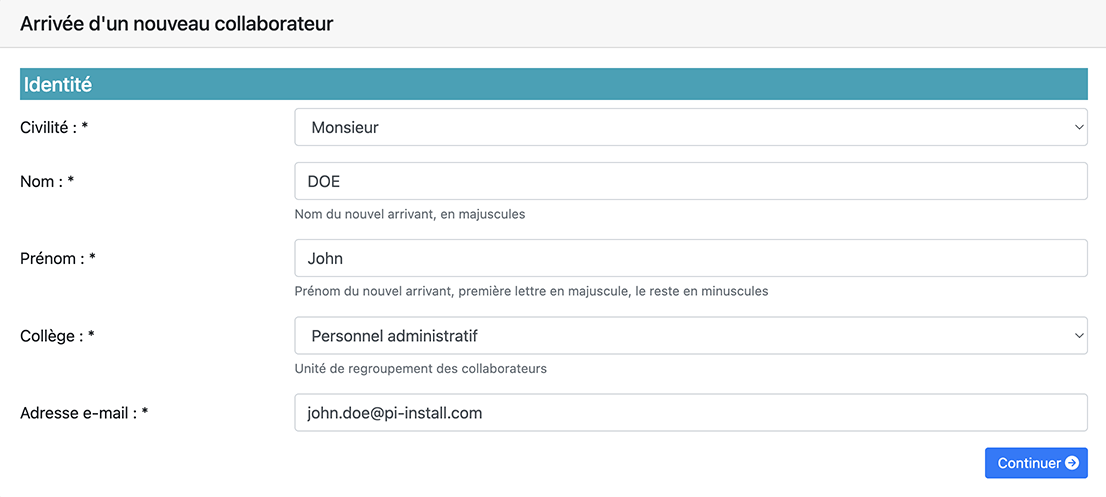Image resolution: width=1106 pixels, height=497 pixels.
Task: Focus the Nom field containing DOE
Action: point(690,181)
